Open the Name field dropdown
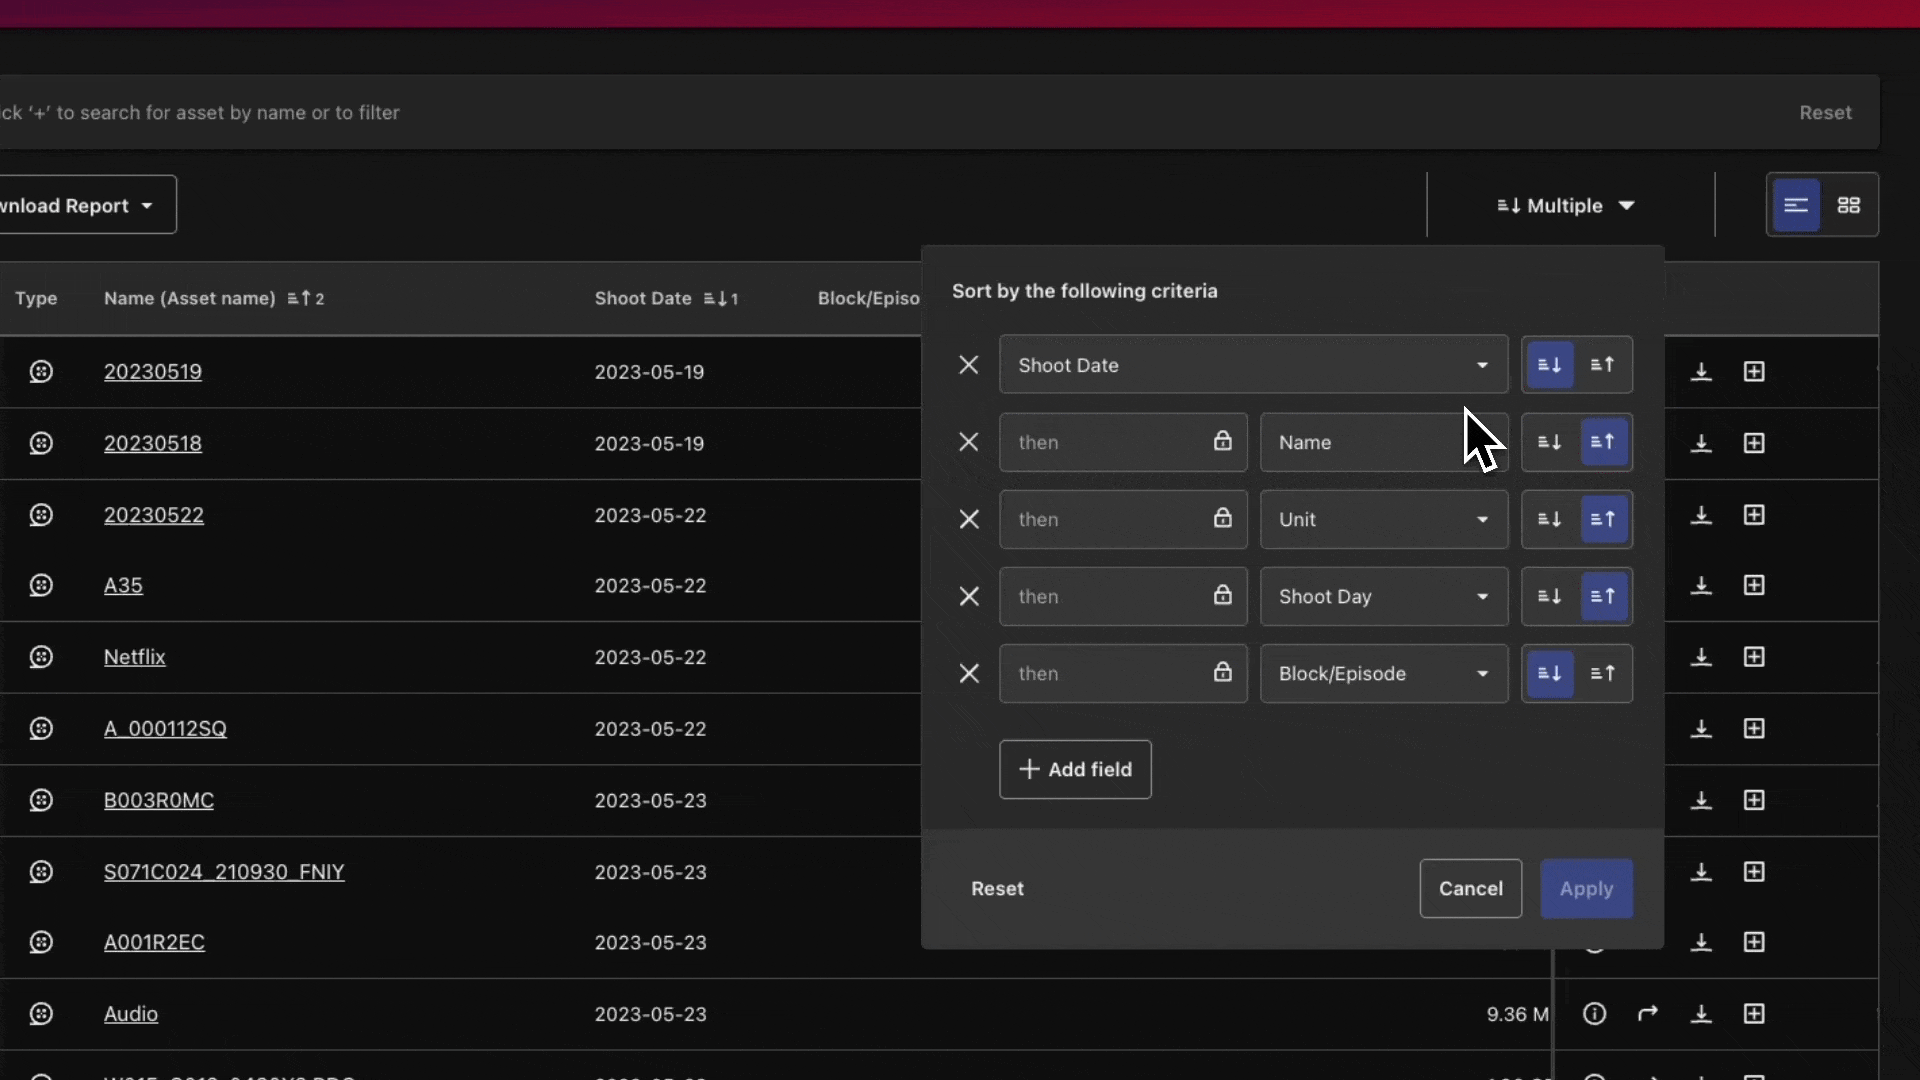1920x1080 pixels. [1384, 442]
